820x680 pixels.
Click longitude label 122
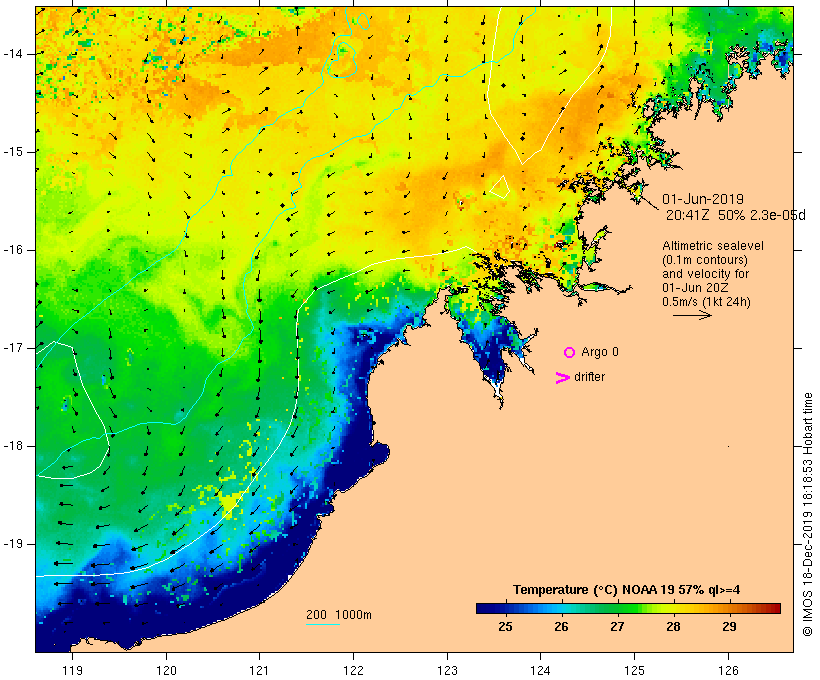click(x=354, y=671)
